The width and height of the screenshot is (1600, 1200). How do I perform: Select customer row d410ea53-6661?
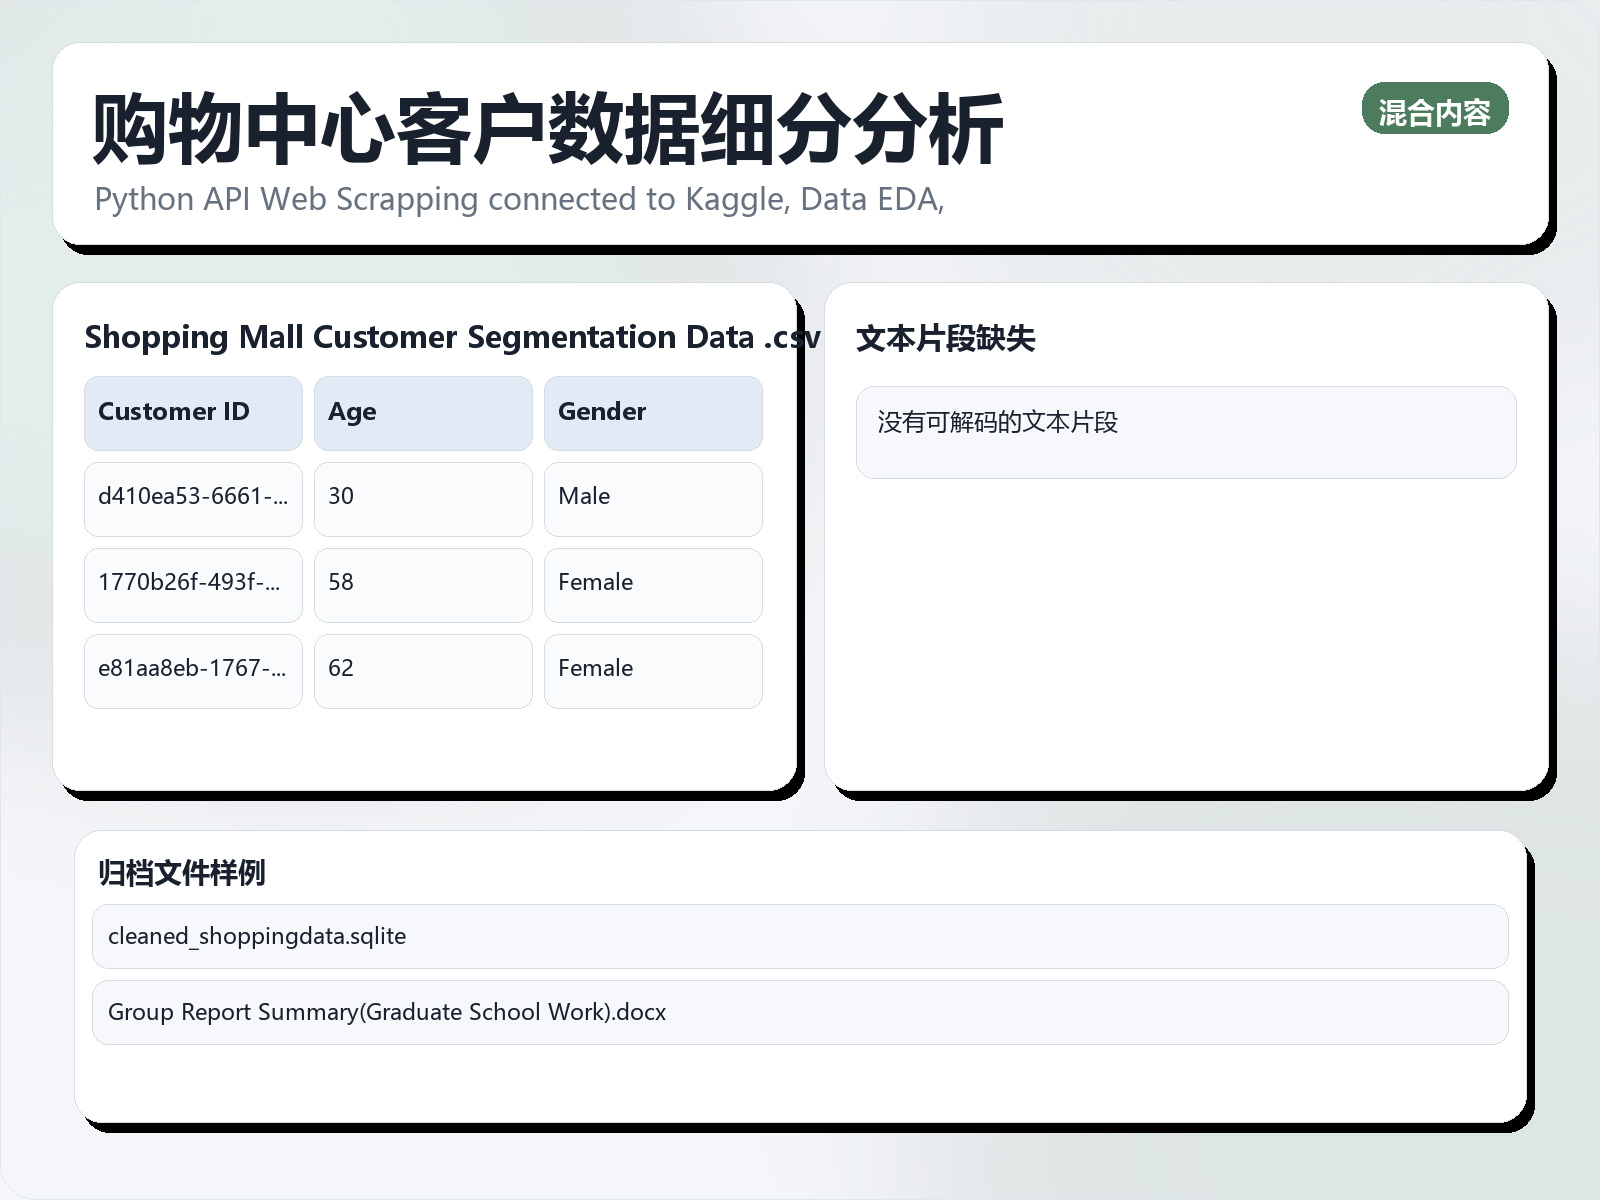(192, 498)
